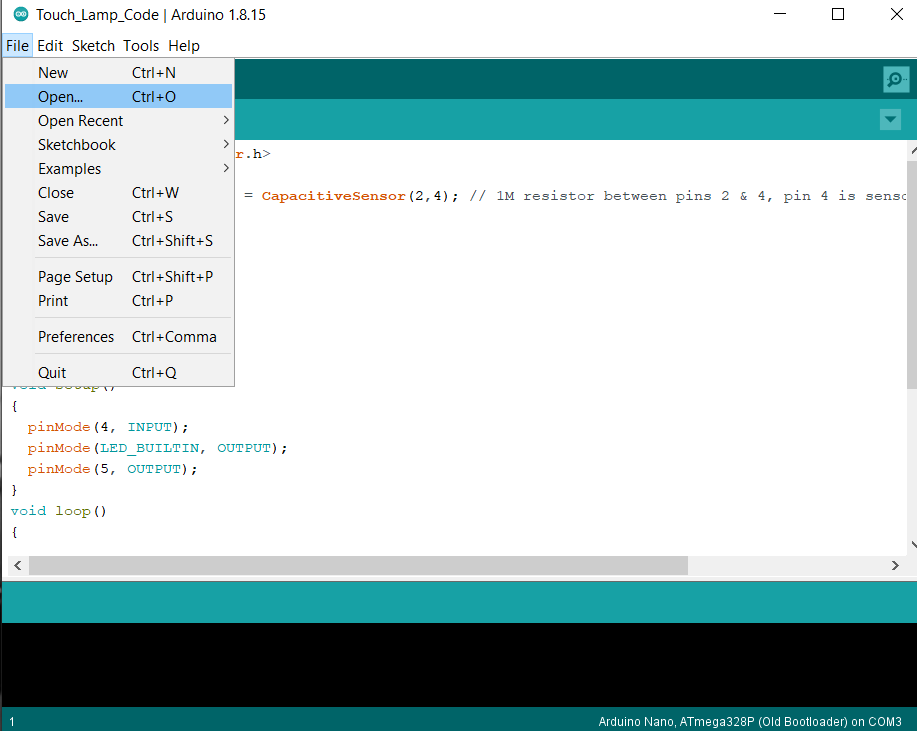Viewport: 917px width, 731px height.
Task: Open the Tools menu
Action: (140, 45)
